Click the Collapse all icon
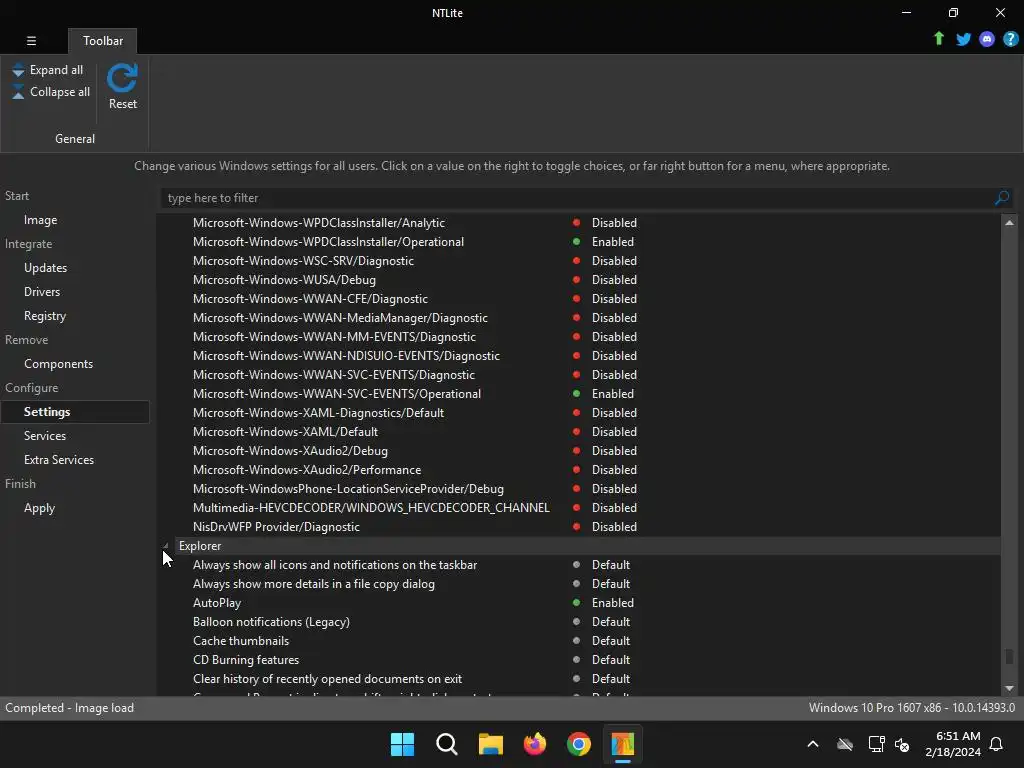Image resolution: width=1024 pixels, height=768 pixels. click(18, 92)
